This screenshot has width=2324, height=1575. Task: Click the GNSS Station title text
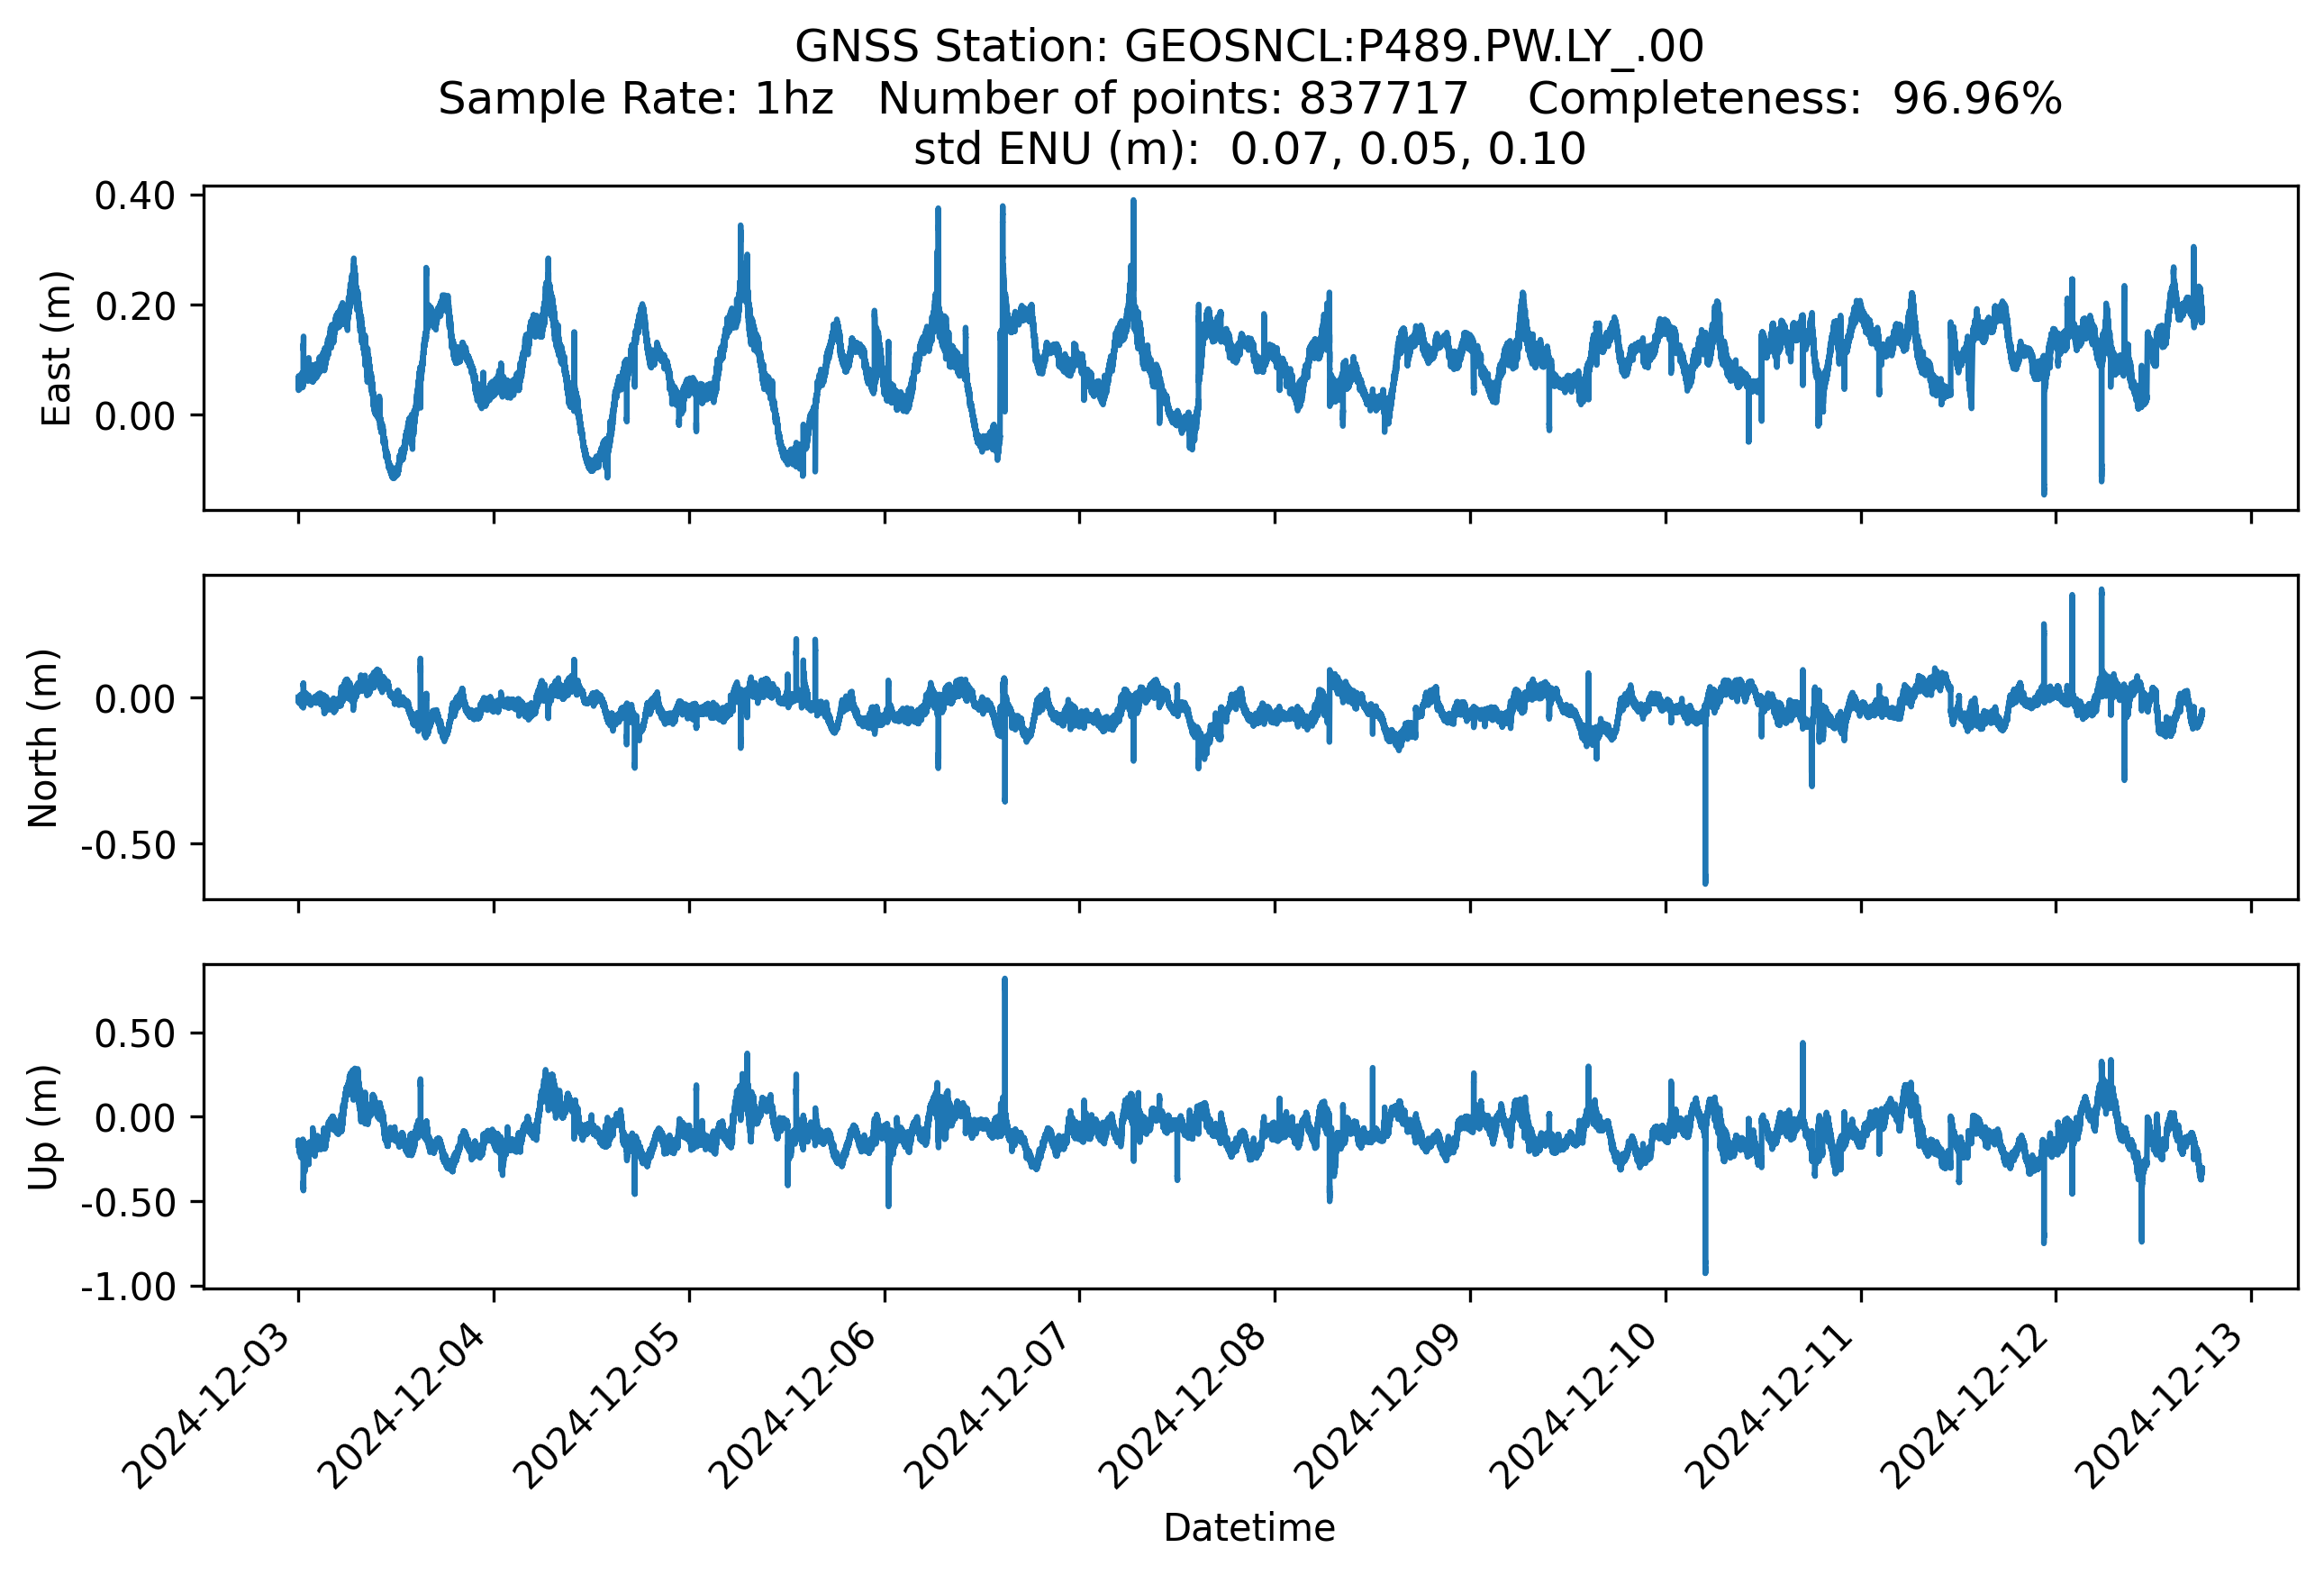click(1249, 47)
